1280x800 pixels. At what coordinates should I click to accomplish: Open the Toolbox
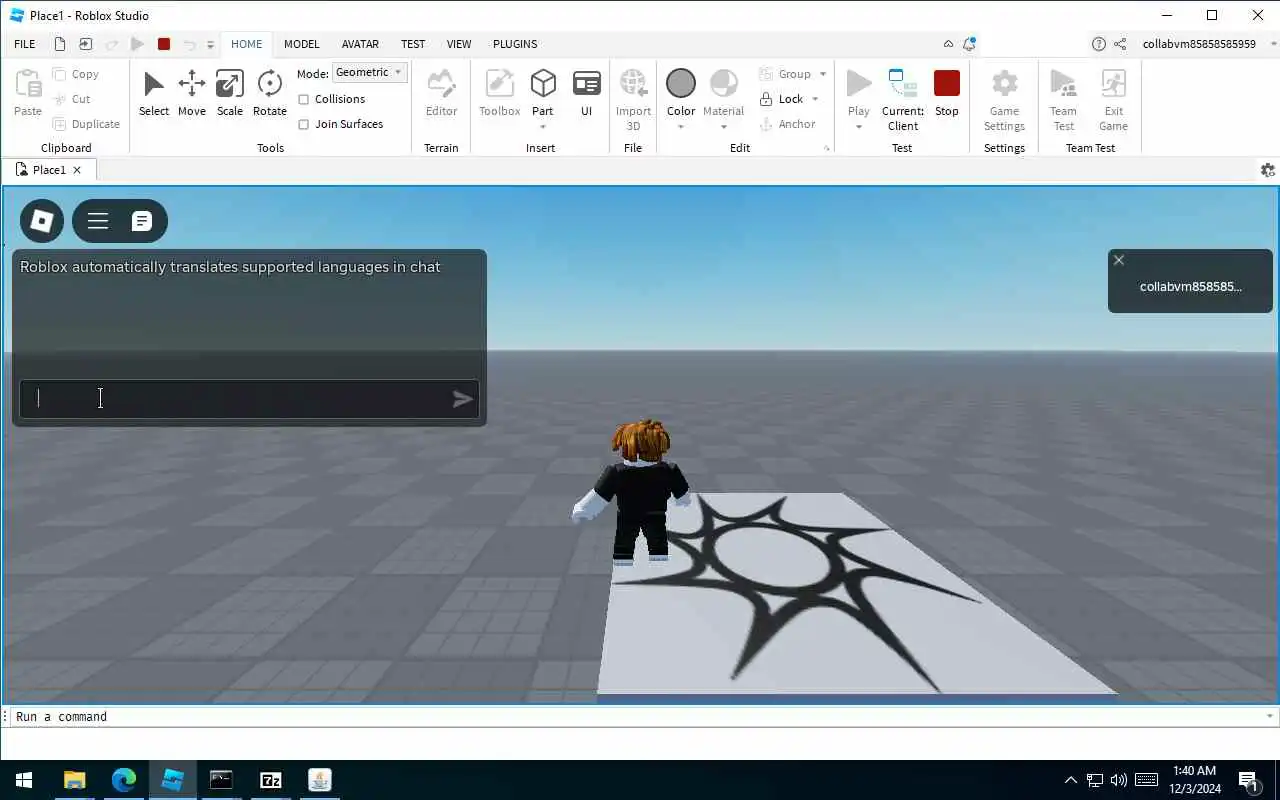point(499,94)
